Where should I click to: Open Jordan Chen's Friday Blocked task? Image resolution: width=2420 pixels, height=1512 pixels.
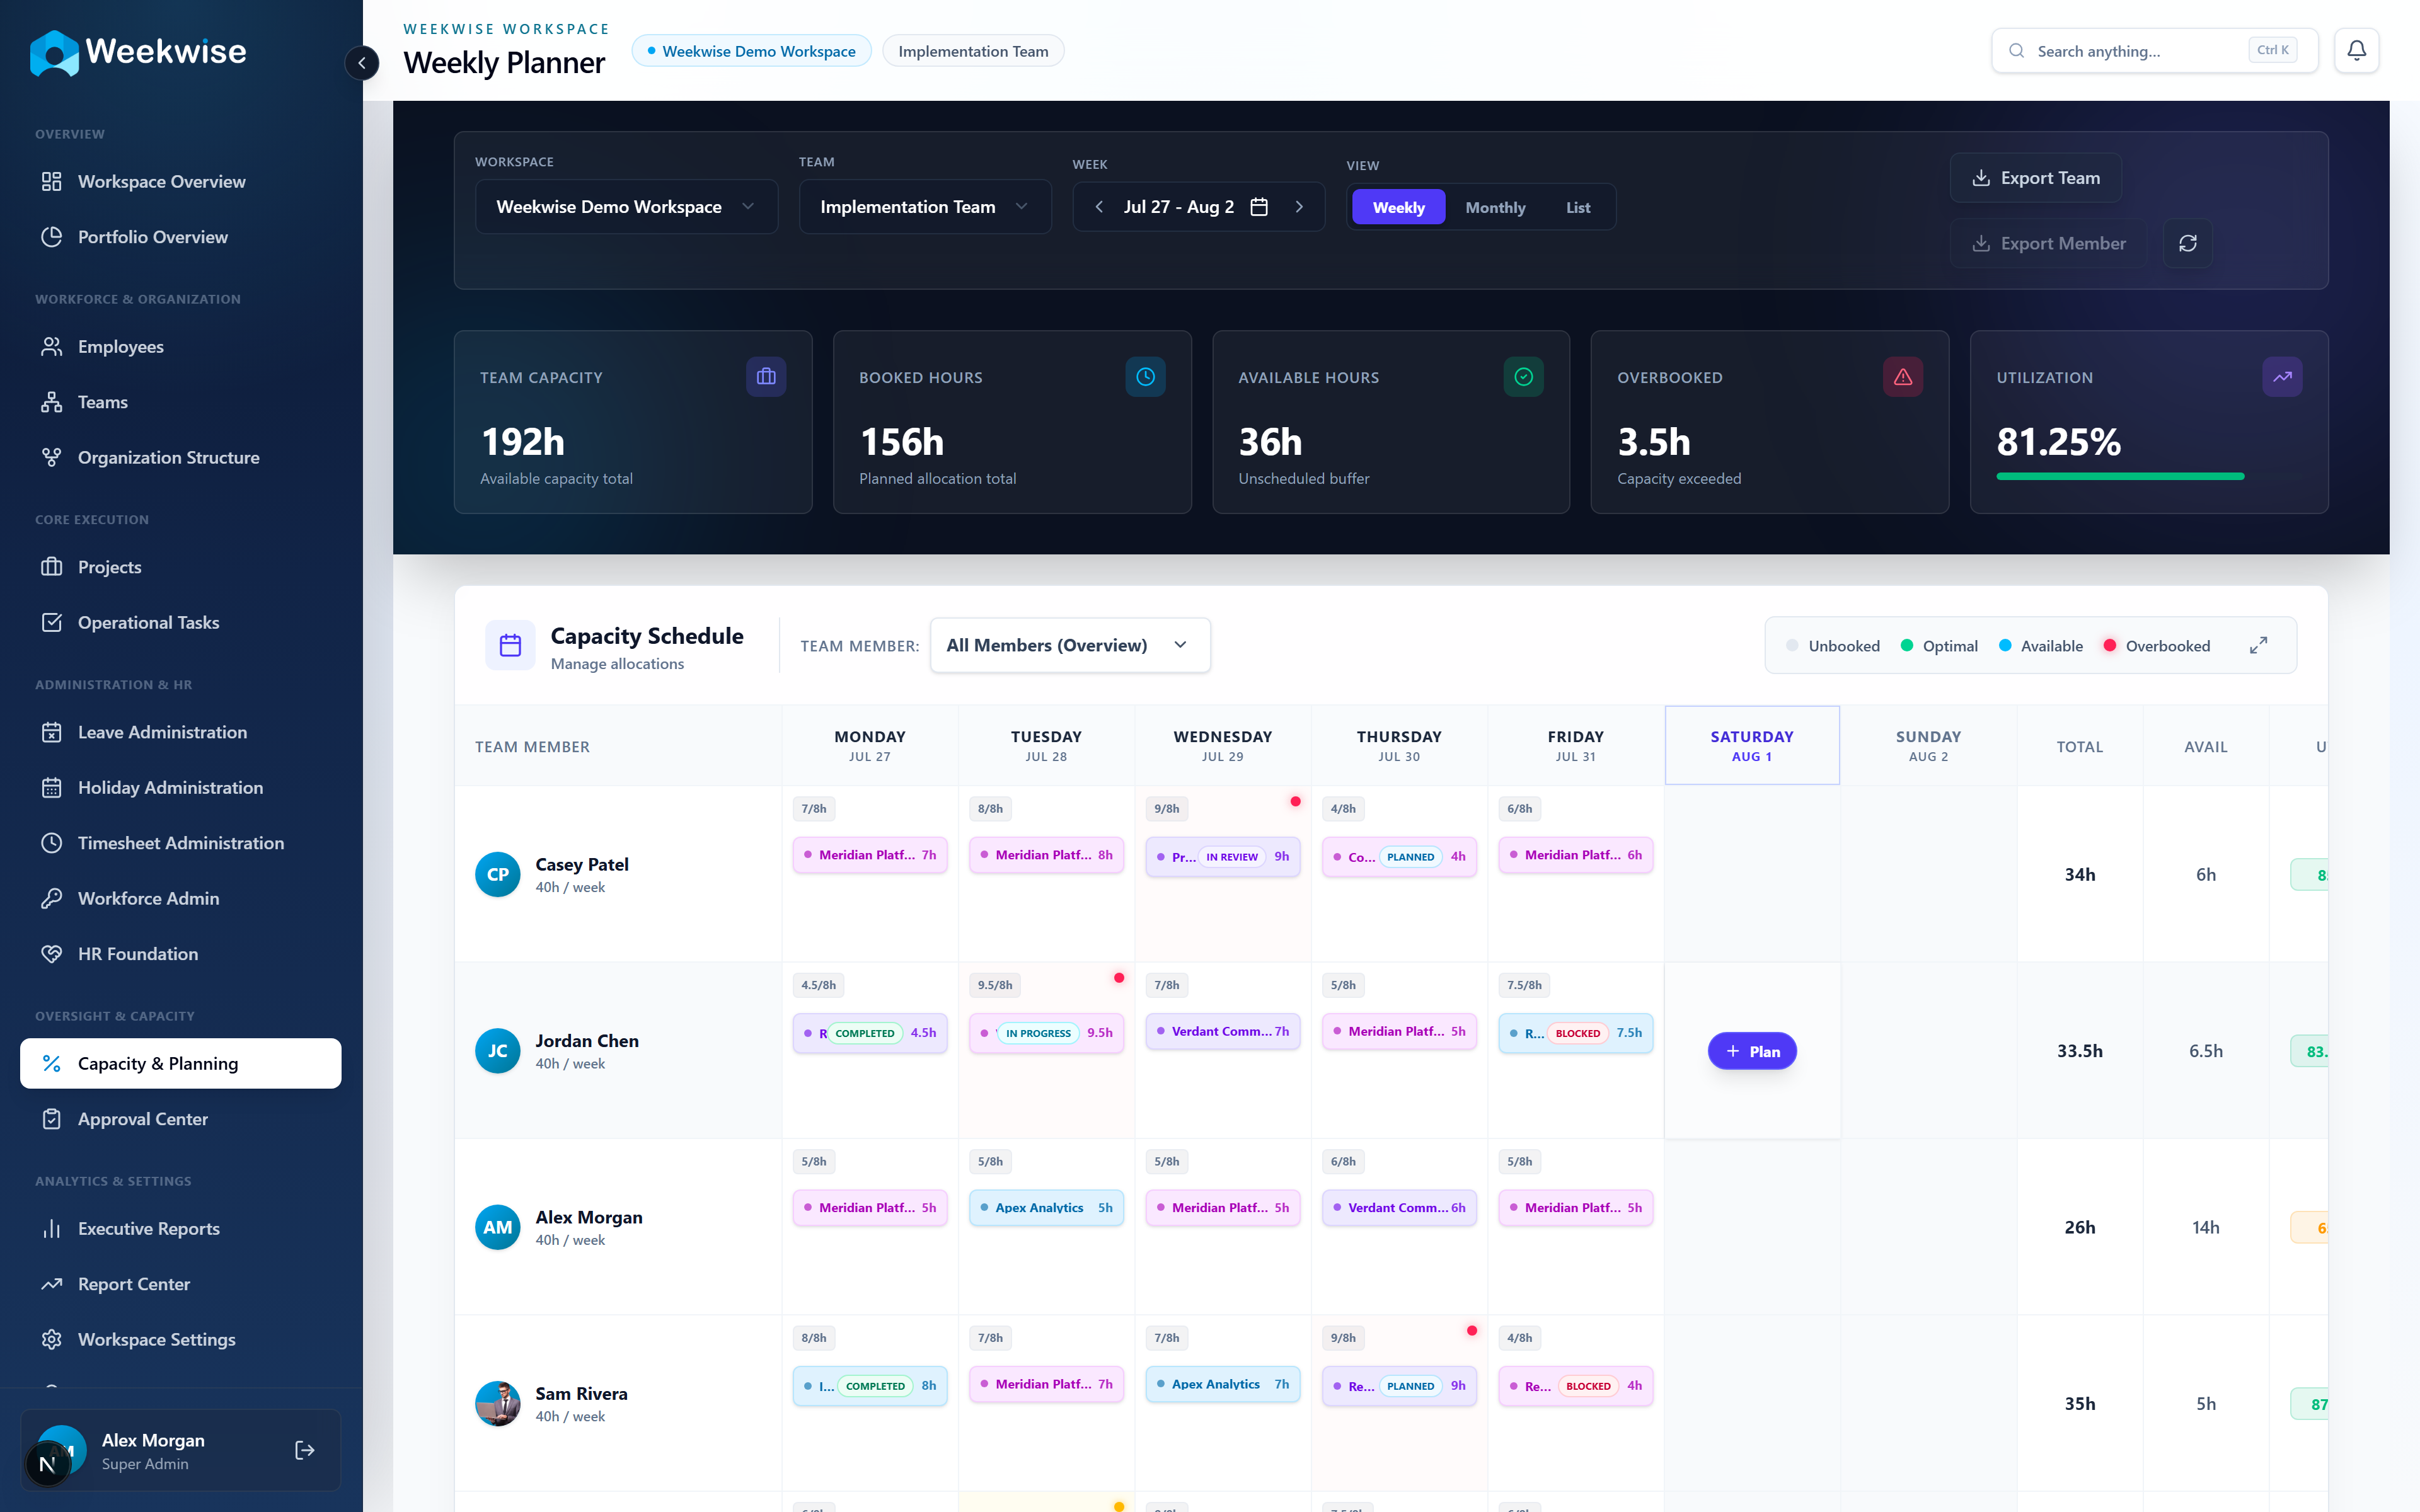coord(1575,1033)
